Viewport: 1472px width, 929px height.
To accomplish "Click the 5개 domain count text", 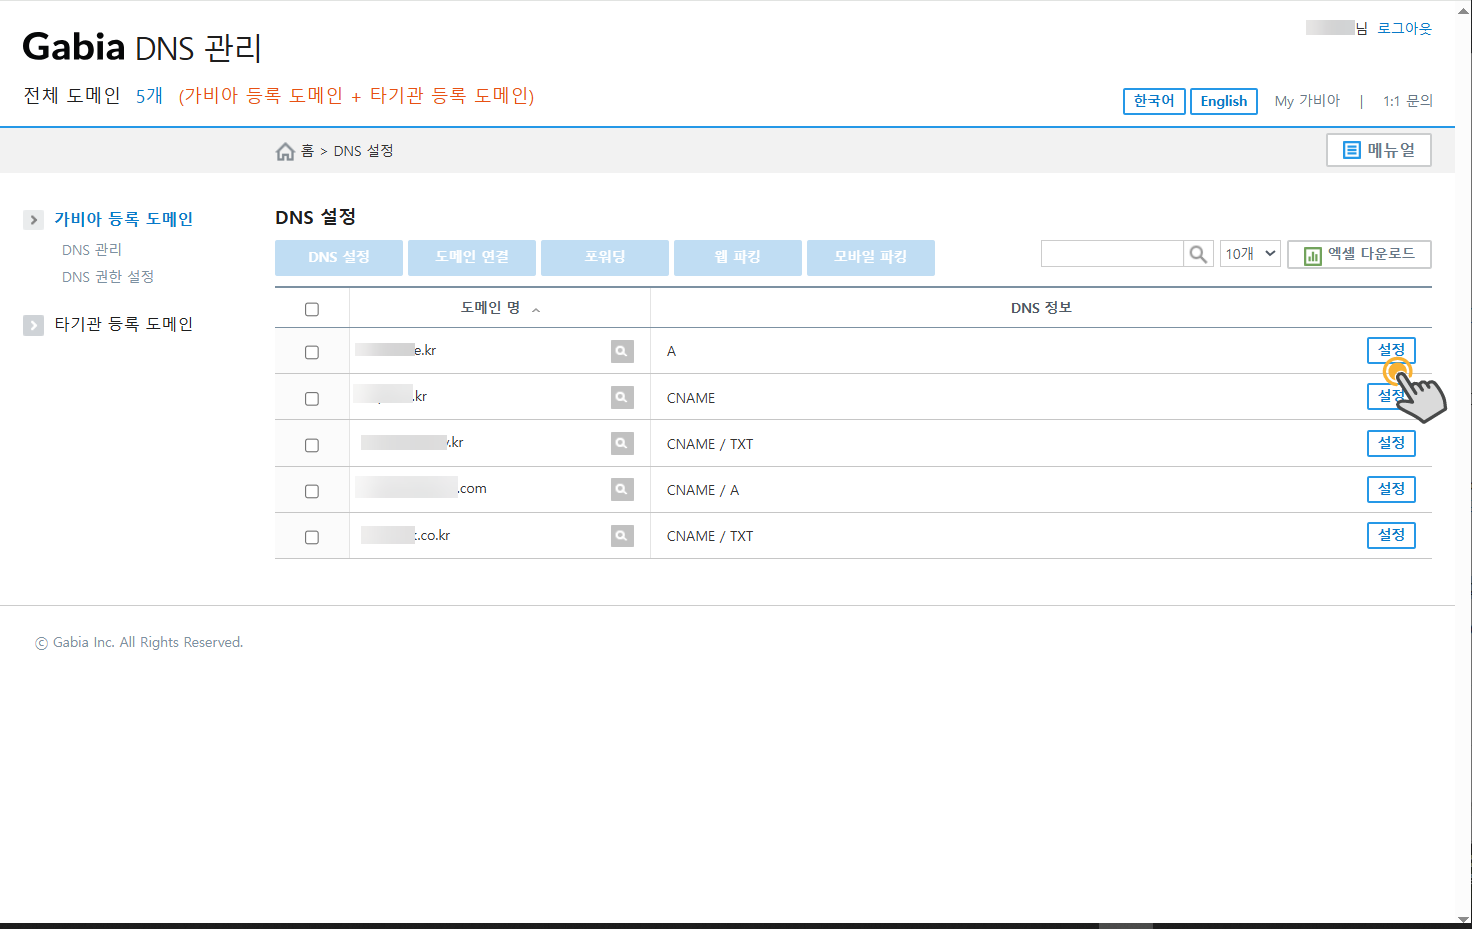I will click(x=149, y=96).
